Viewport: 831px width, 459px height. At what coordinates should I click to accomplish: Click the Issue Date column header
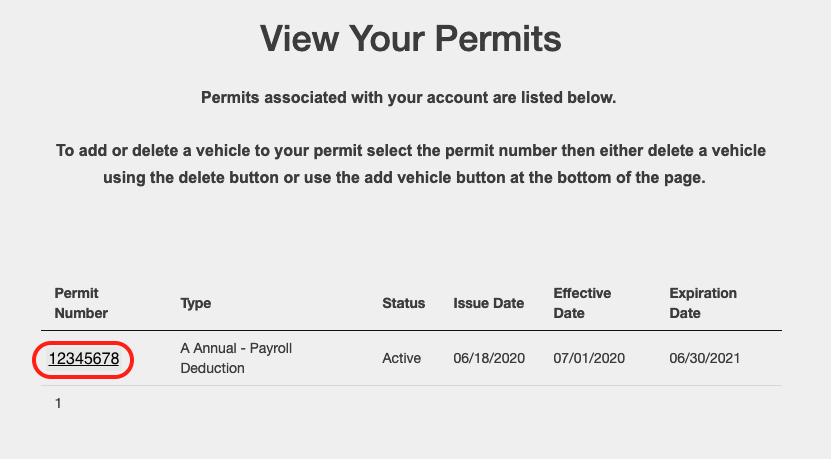[x=488, y=303]
